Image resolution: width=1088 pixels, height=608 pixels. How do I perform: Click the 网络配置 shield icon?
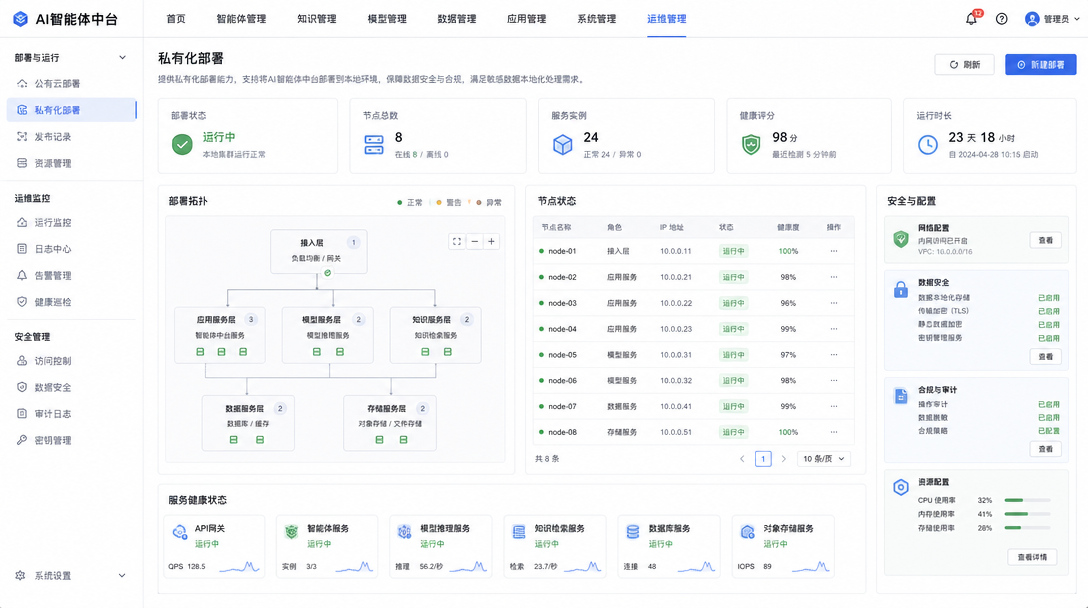pos(901,239)
